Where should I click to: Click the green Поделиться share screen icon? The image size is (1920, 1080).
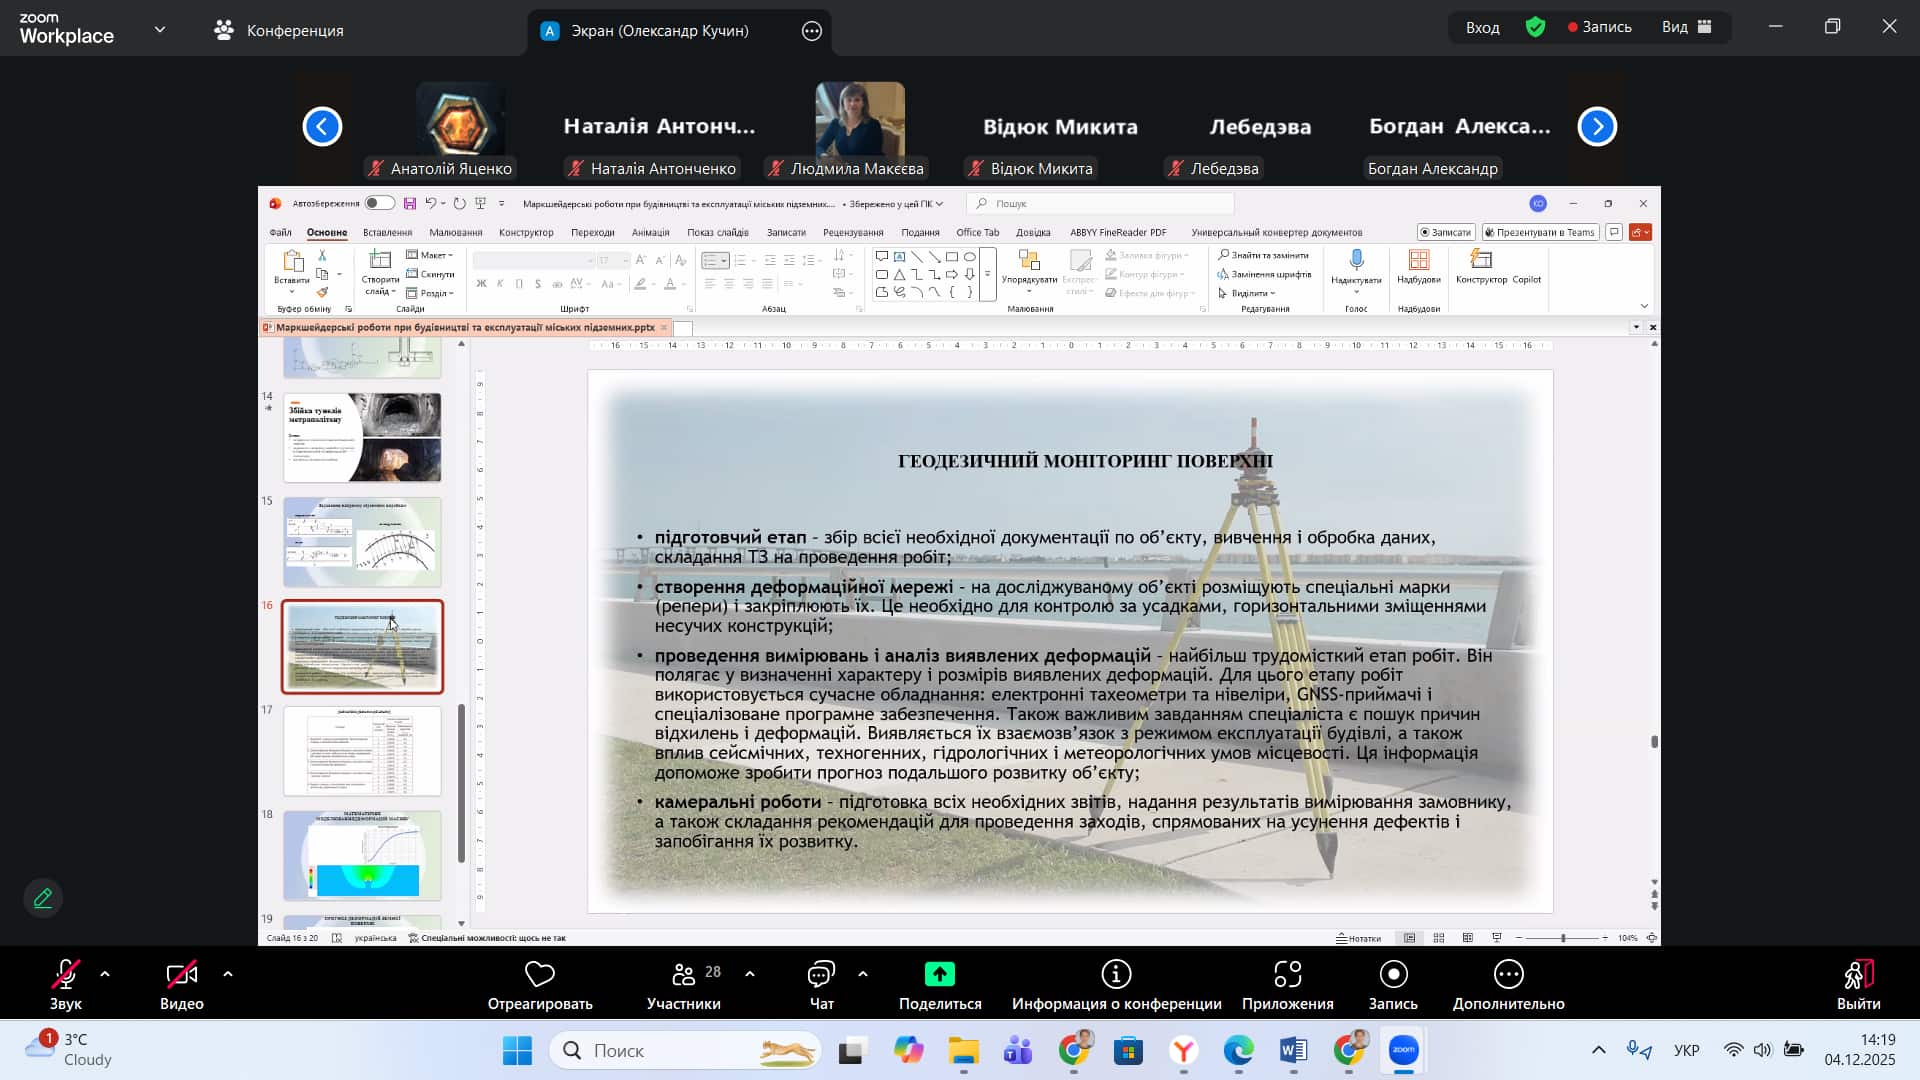(939, 974)
